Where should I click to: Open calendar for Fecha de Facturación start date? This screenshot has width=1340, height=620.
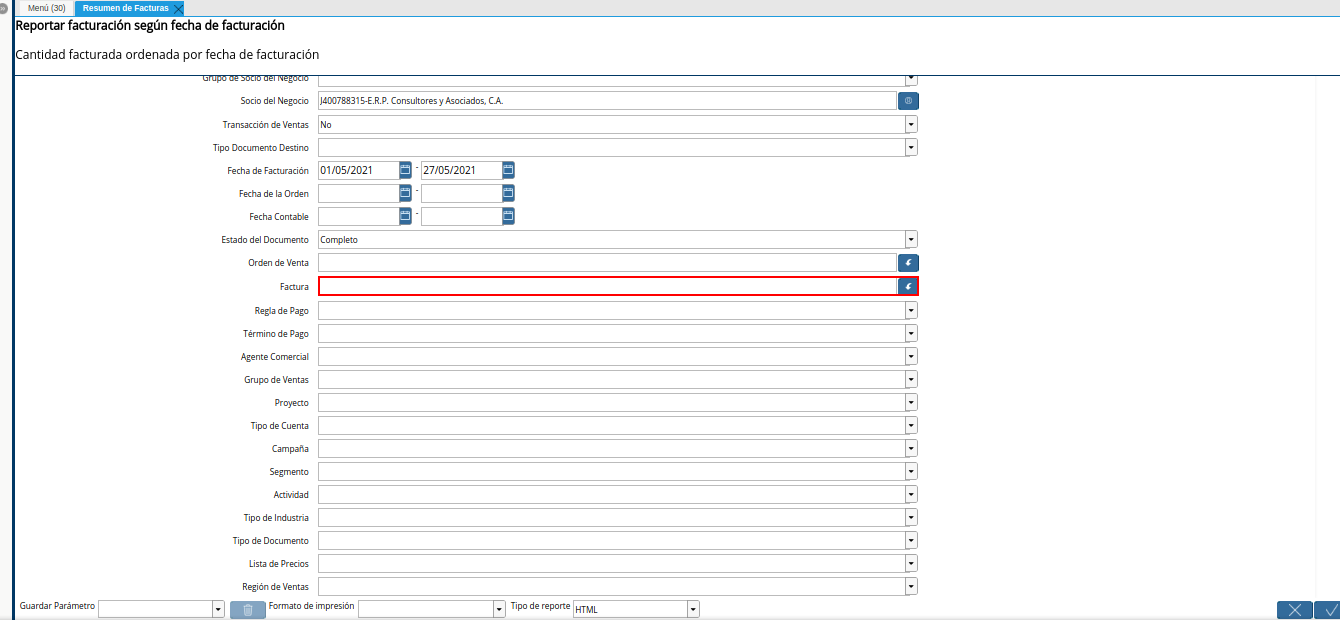click(x=405, y=170)
